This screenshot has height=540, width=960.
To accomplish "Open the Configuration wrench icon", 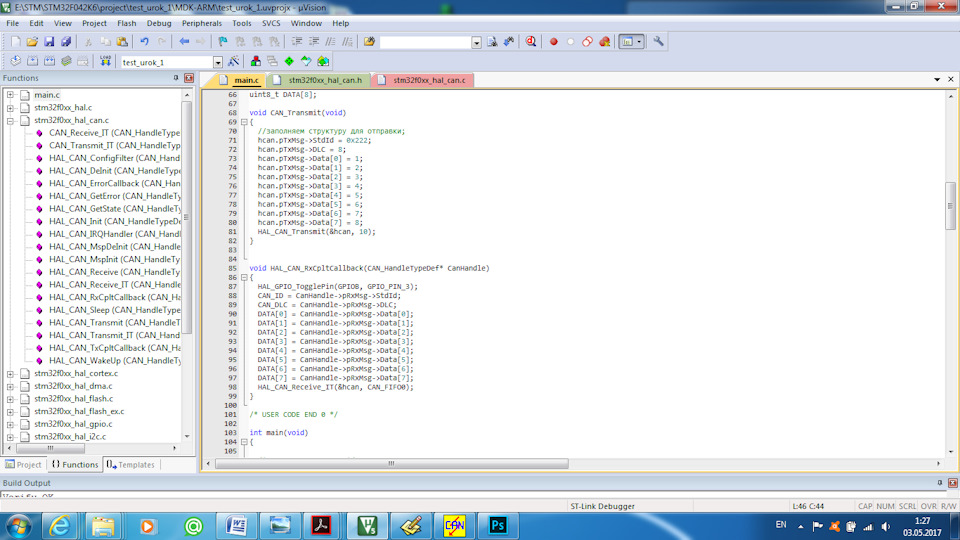I will [659, 42].
